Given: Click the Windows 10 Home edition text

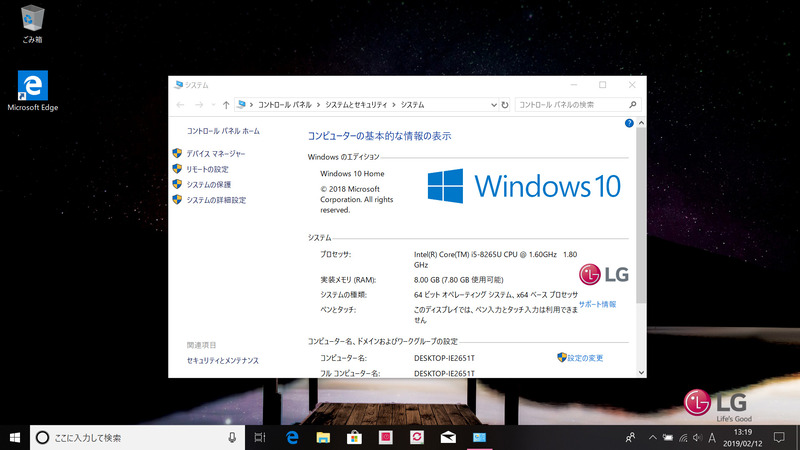Looking at the screenshot, I should pyautogui.click(x=352, y=173).
